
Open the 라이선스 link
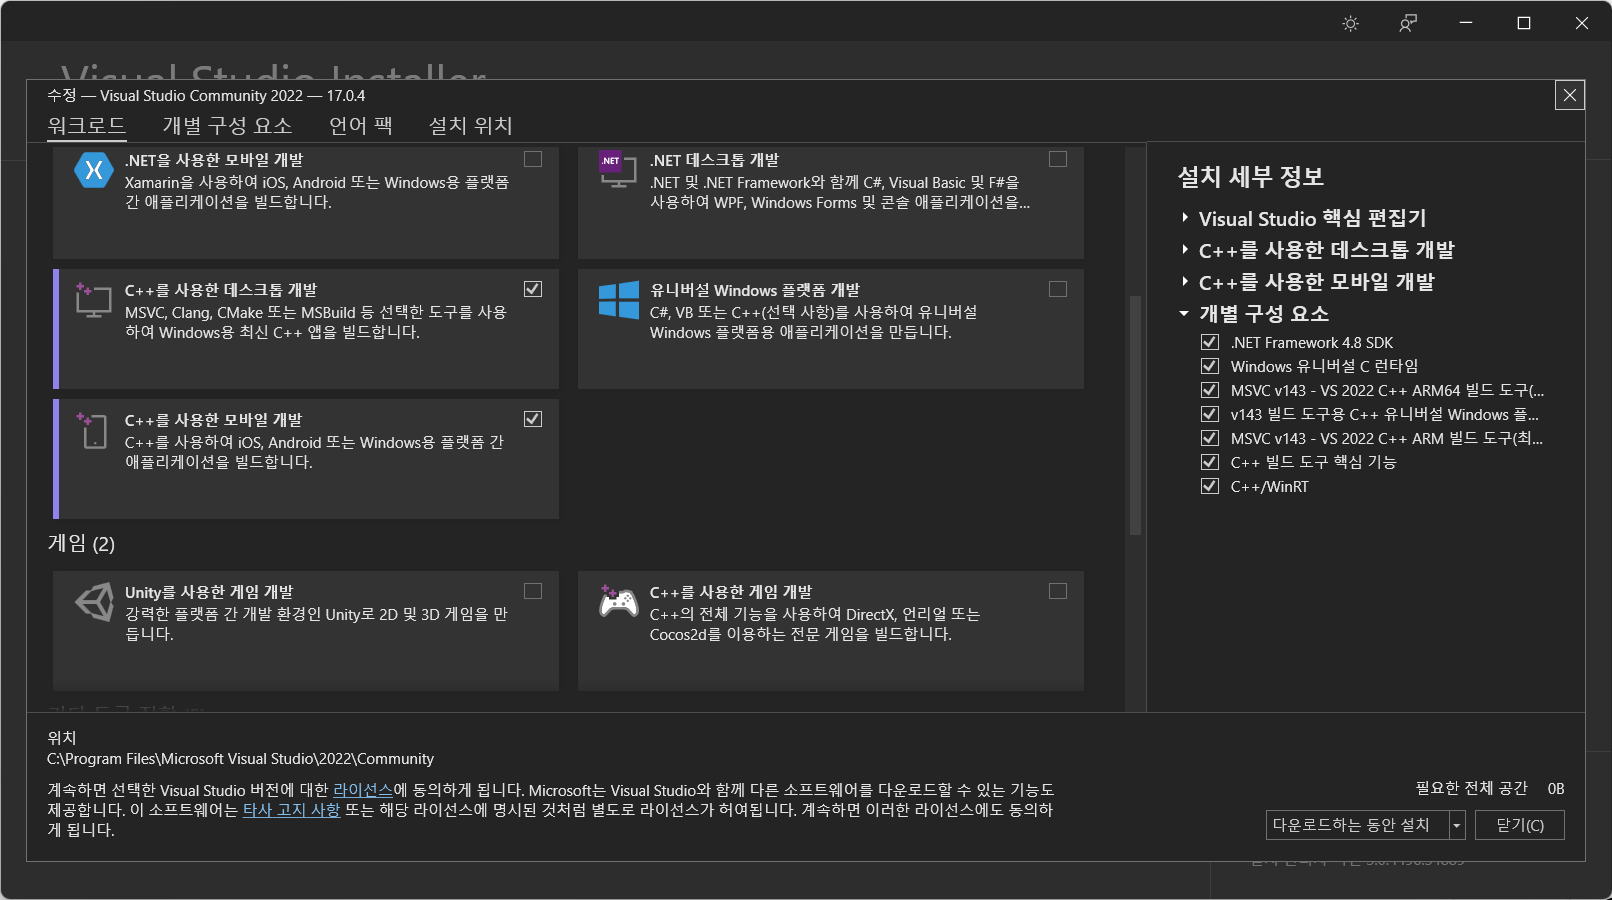363,790
